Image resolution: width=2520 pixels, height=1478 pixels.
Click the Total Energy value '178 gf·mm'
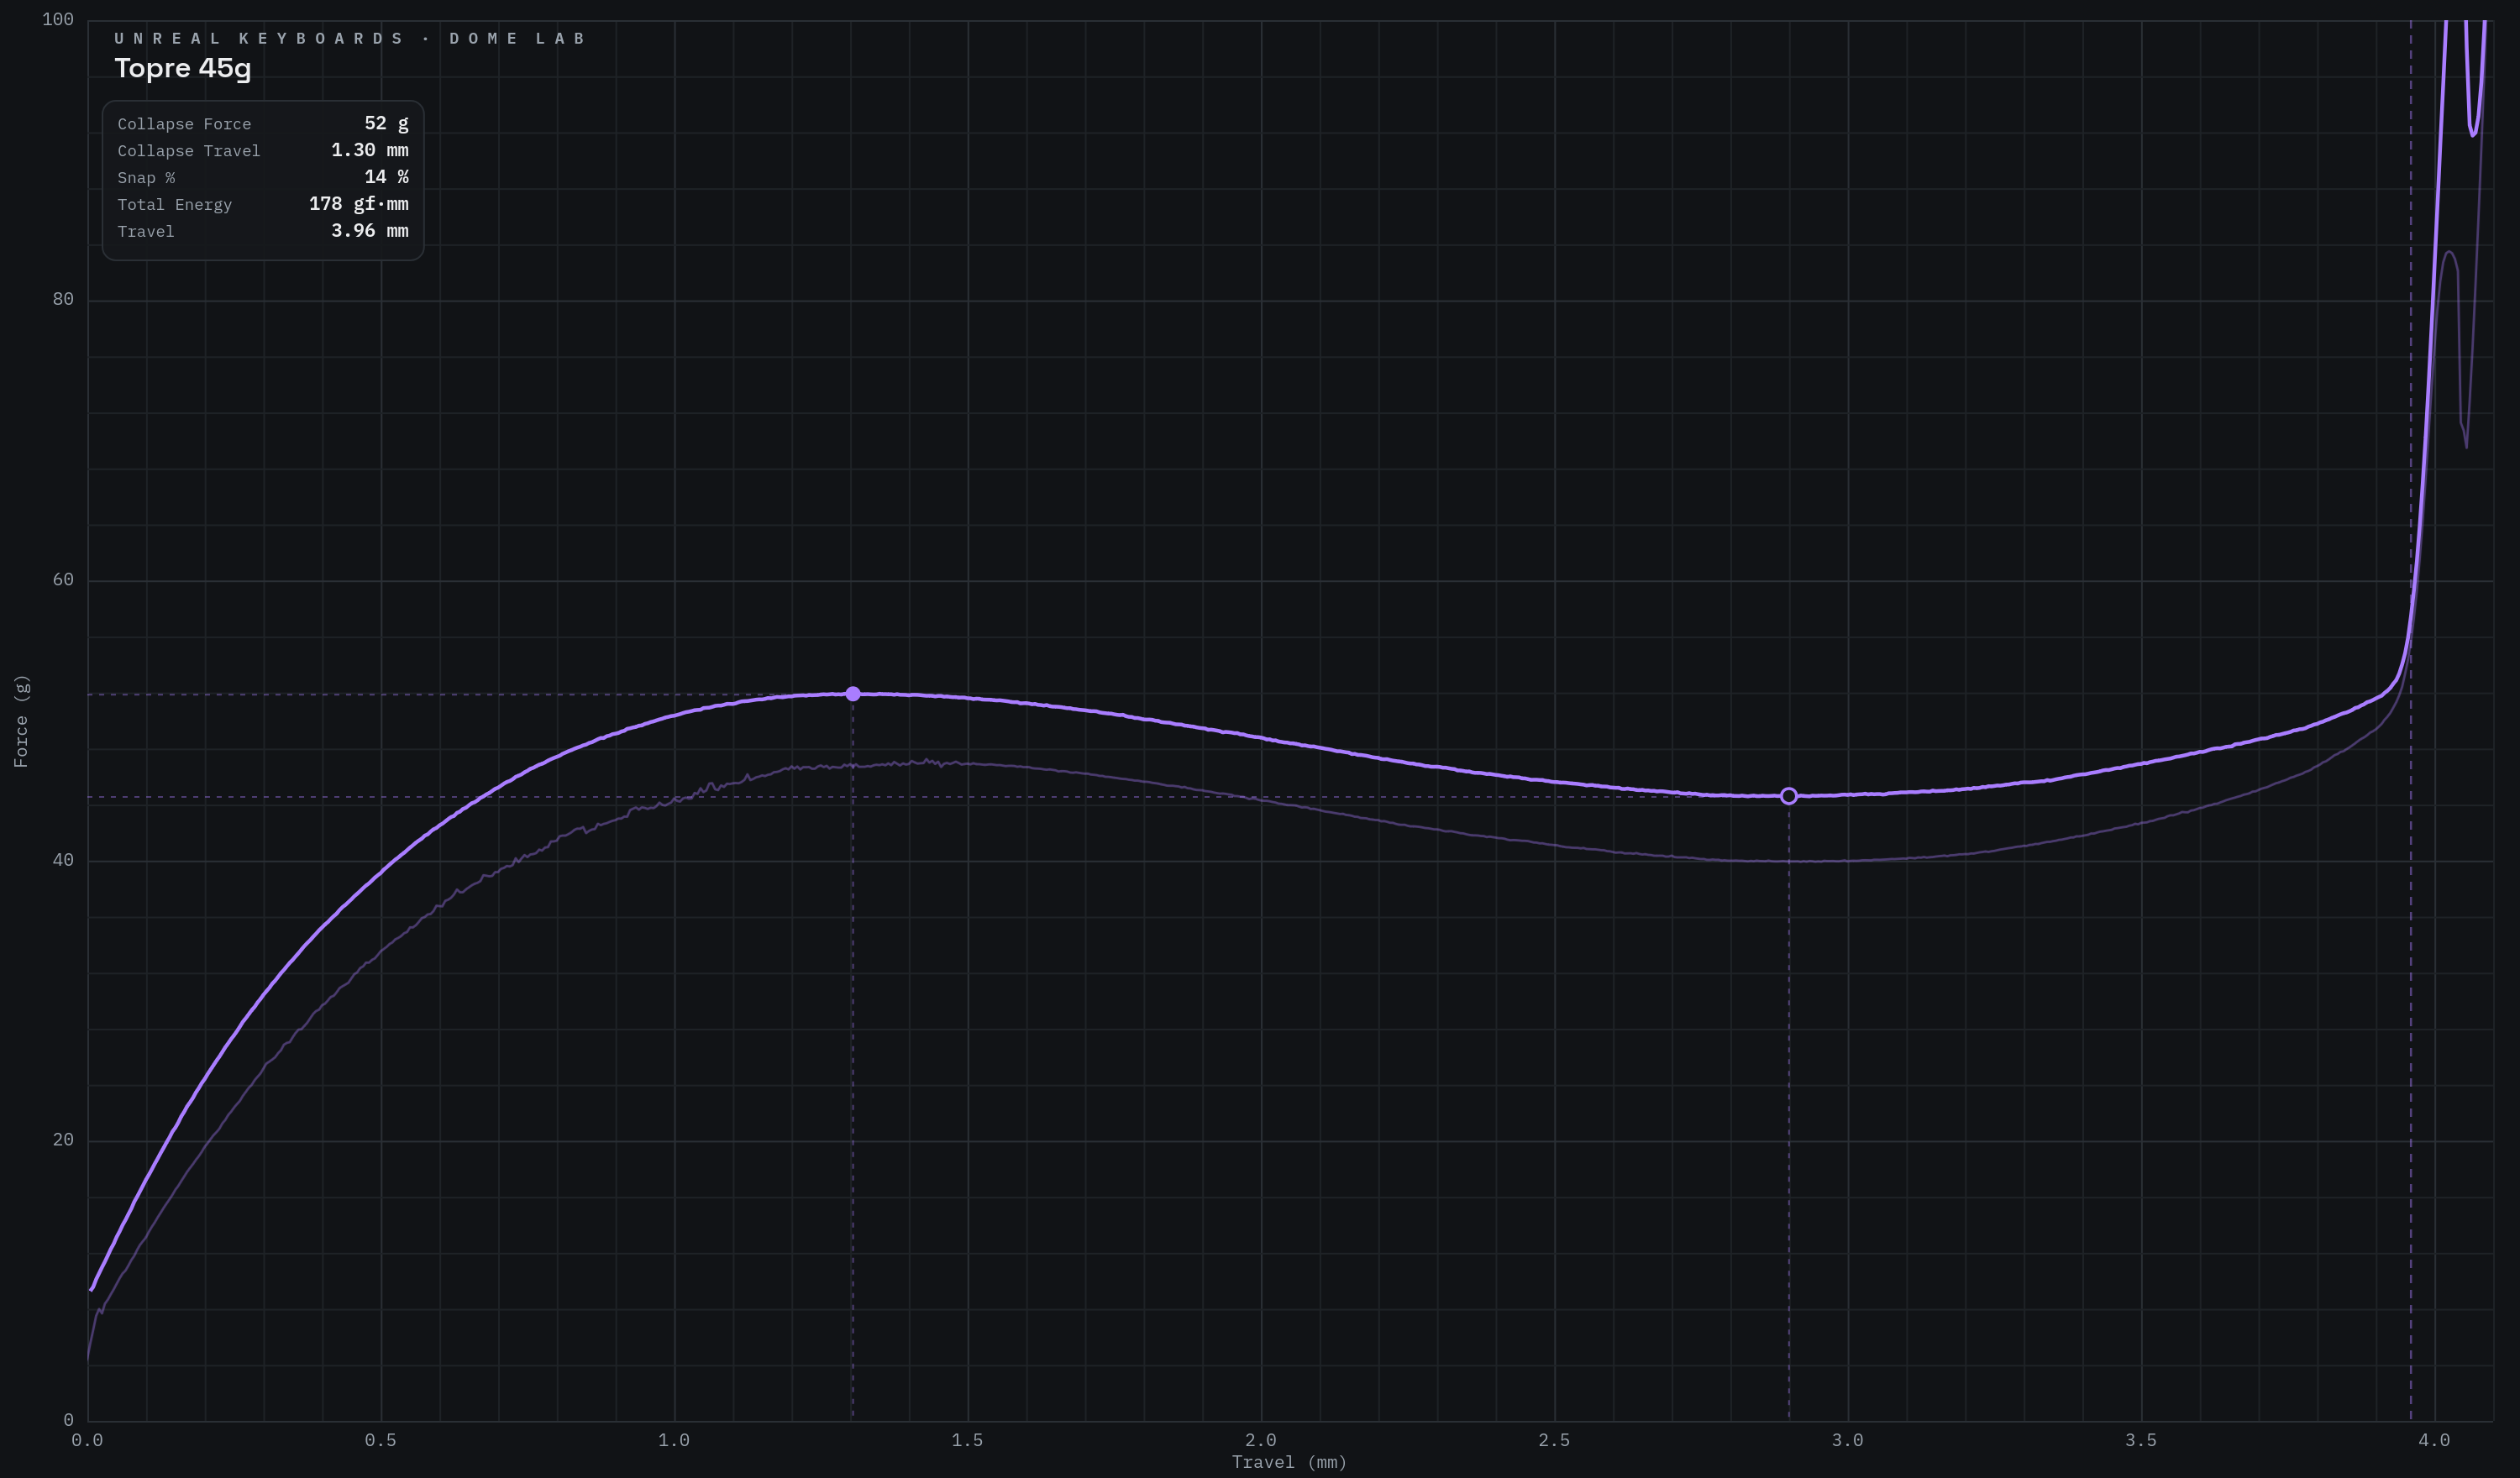pos(359,204)
